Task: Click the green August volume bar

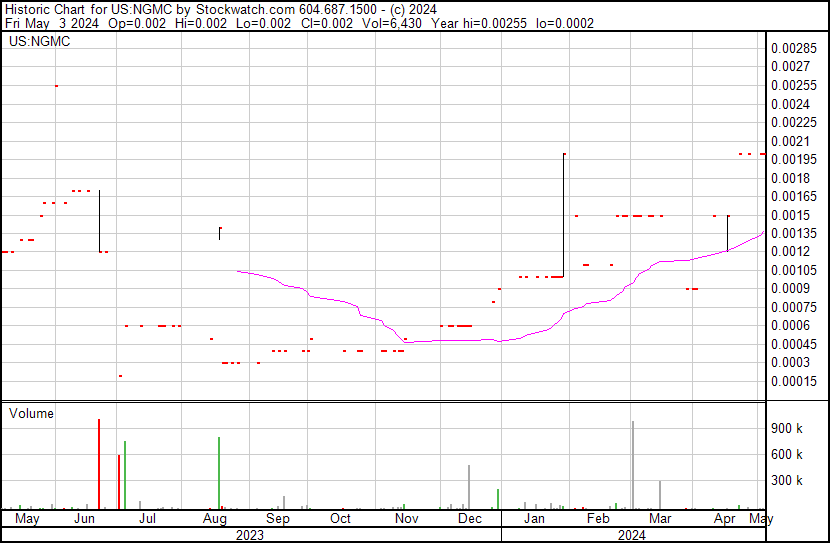Action: (219, 473)
